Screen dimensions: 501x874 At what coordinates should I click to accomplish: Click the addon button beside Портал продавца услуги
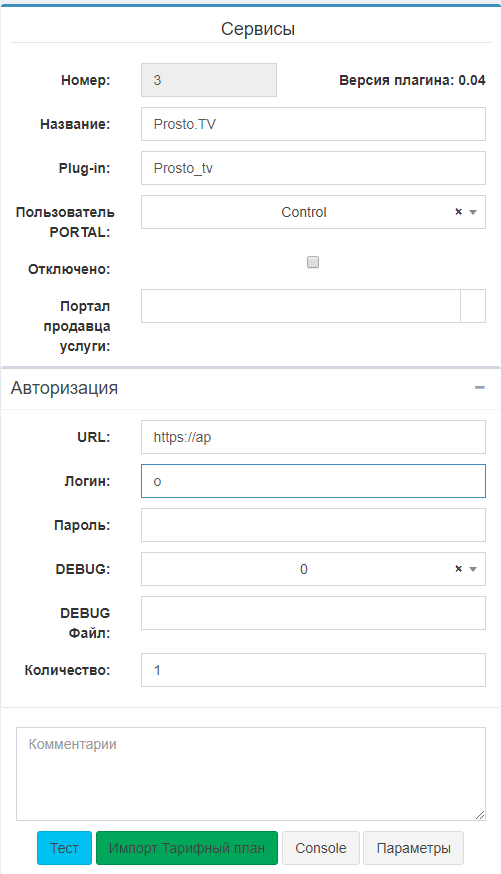coord(473,306)
